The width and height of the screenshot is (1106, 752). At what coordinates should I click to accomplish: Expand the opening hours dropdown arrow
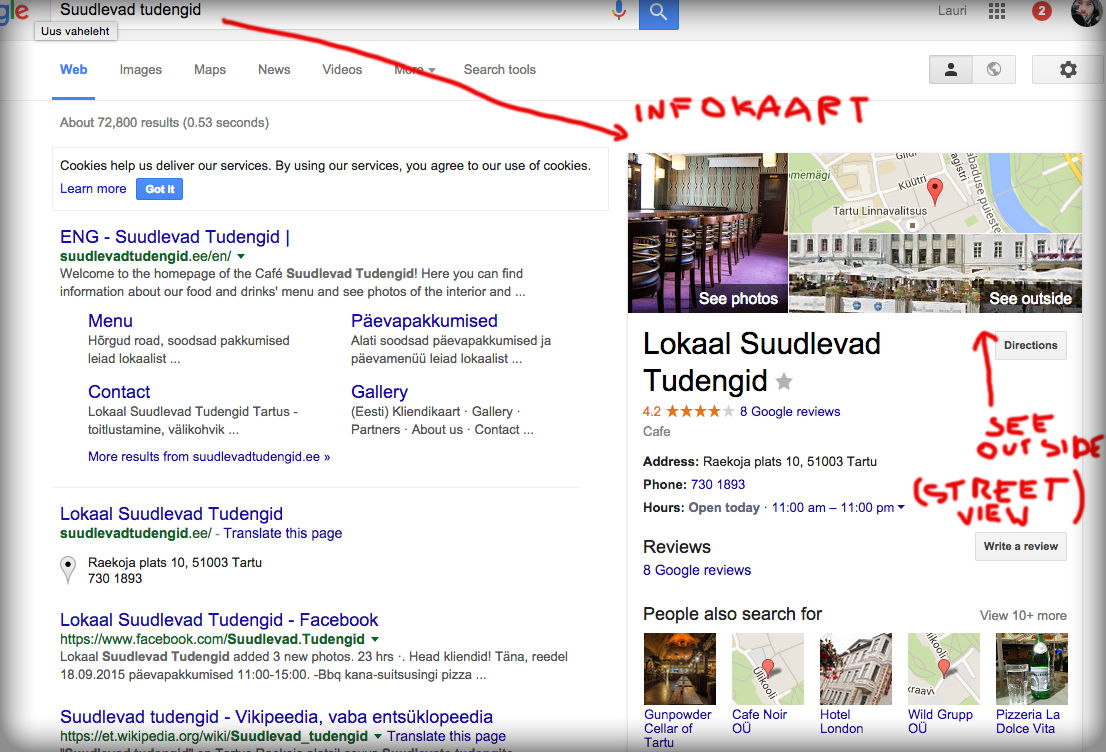click(x=901, y=507)
